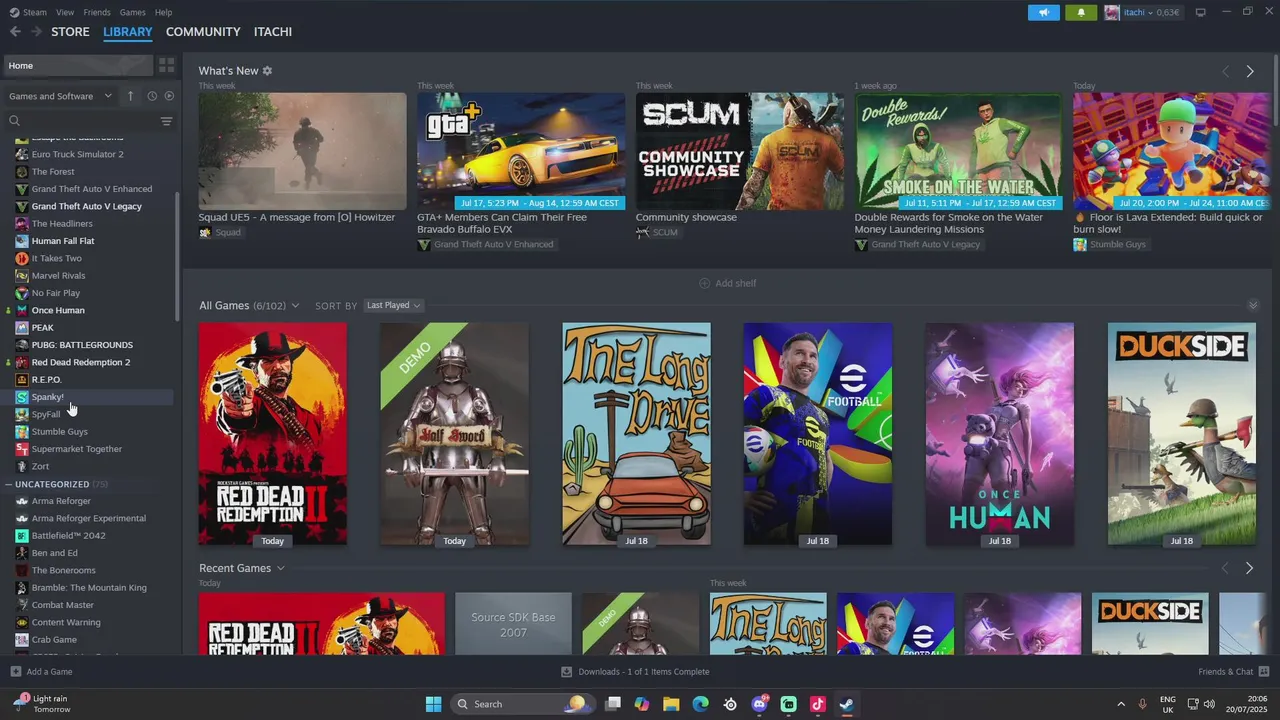Open the Games and Software filter dropdown
This screenshot has height=720, width=1280.
tap(60, 96)
